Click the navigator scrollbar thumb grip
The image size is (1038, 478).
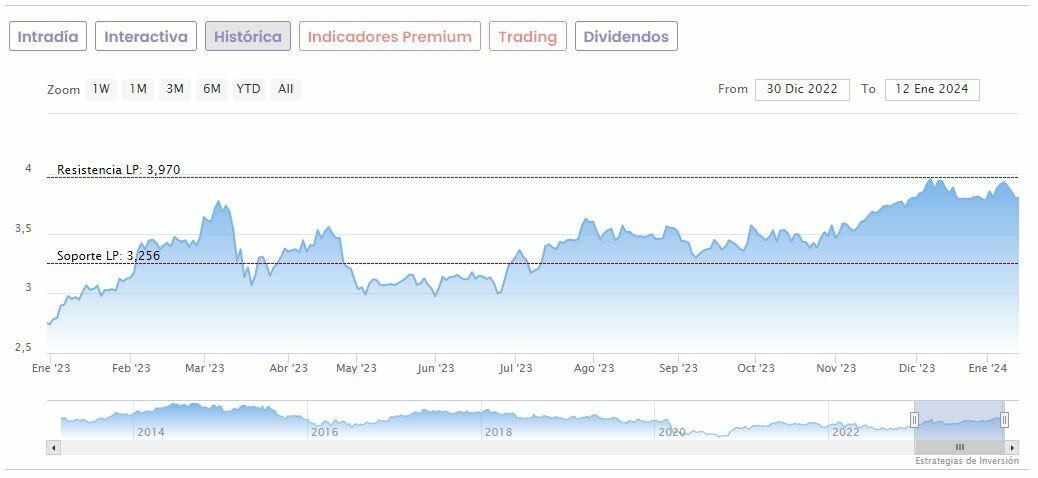[959, 447]
